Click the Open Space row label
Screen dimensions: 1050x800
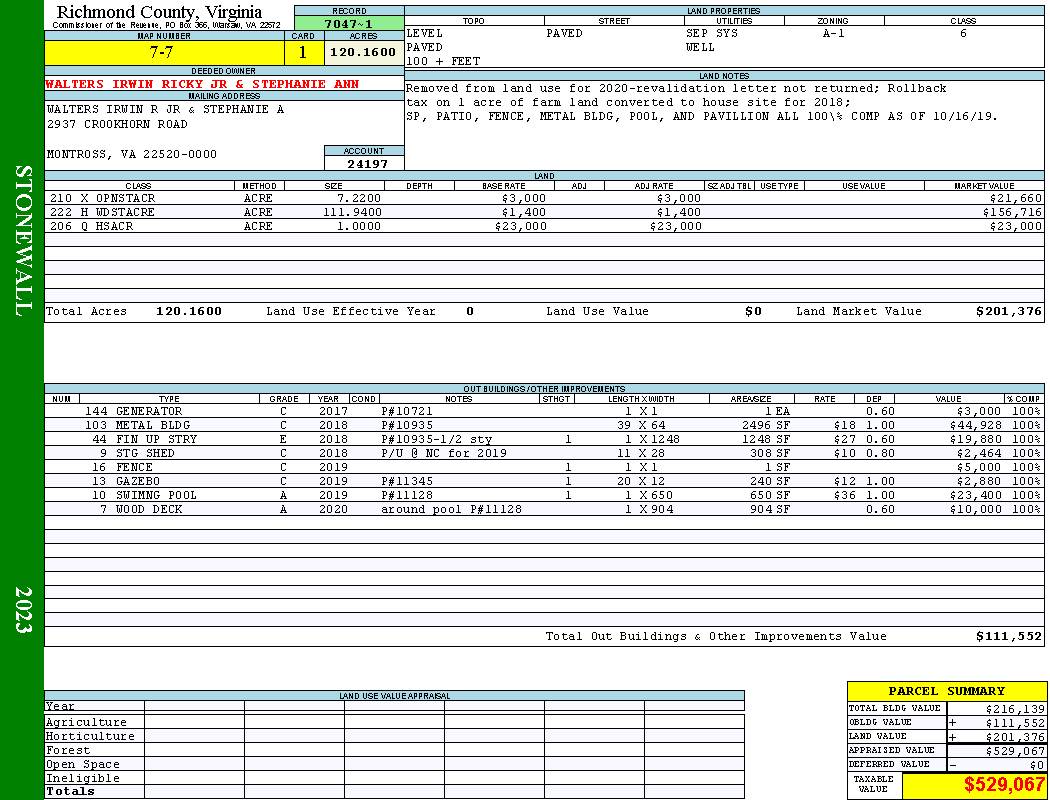82,765
